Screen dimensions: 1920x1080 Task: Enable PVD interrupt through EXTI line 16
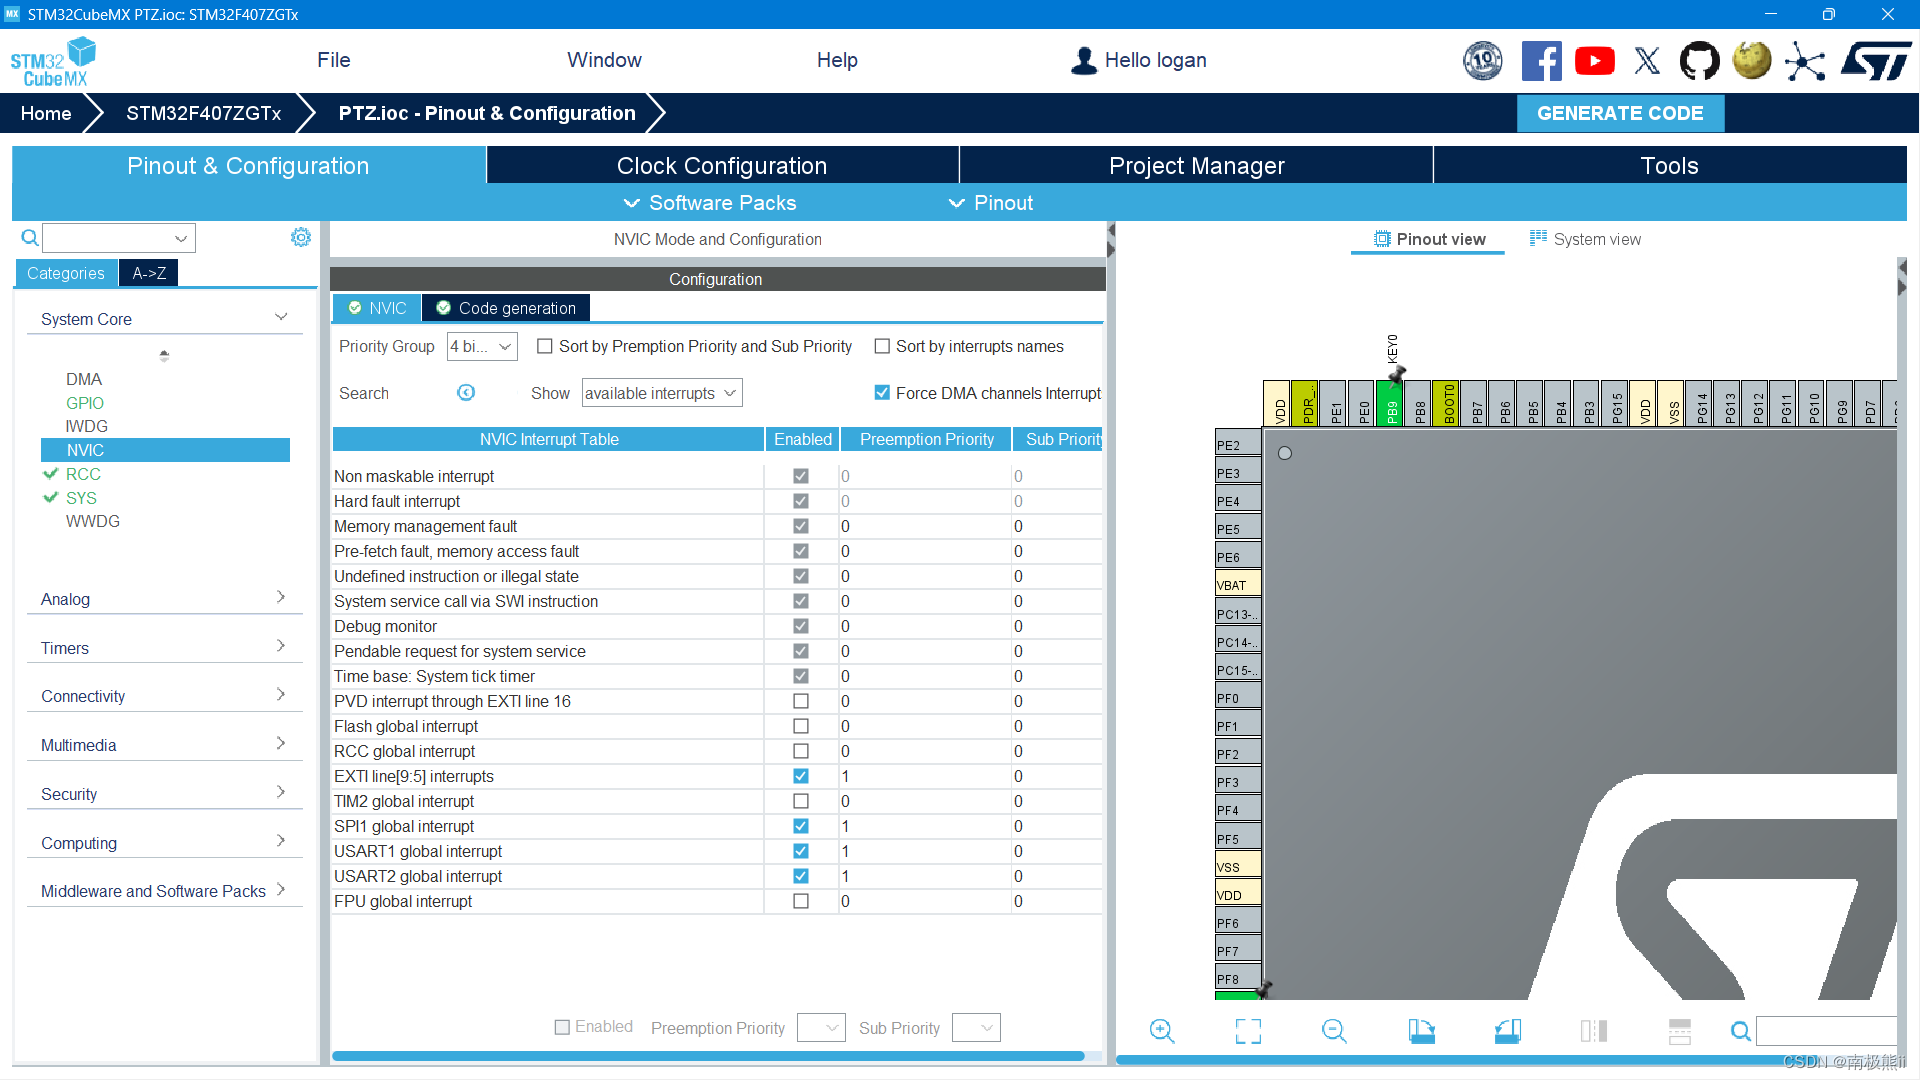(801, 701)
